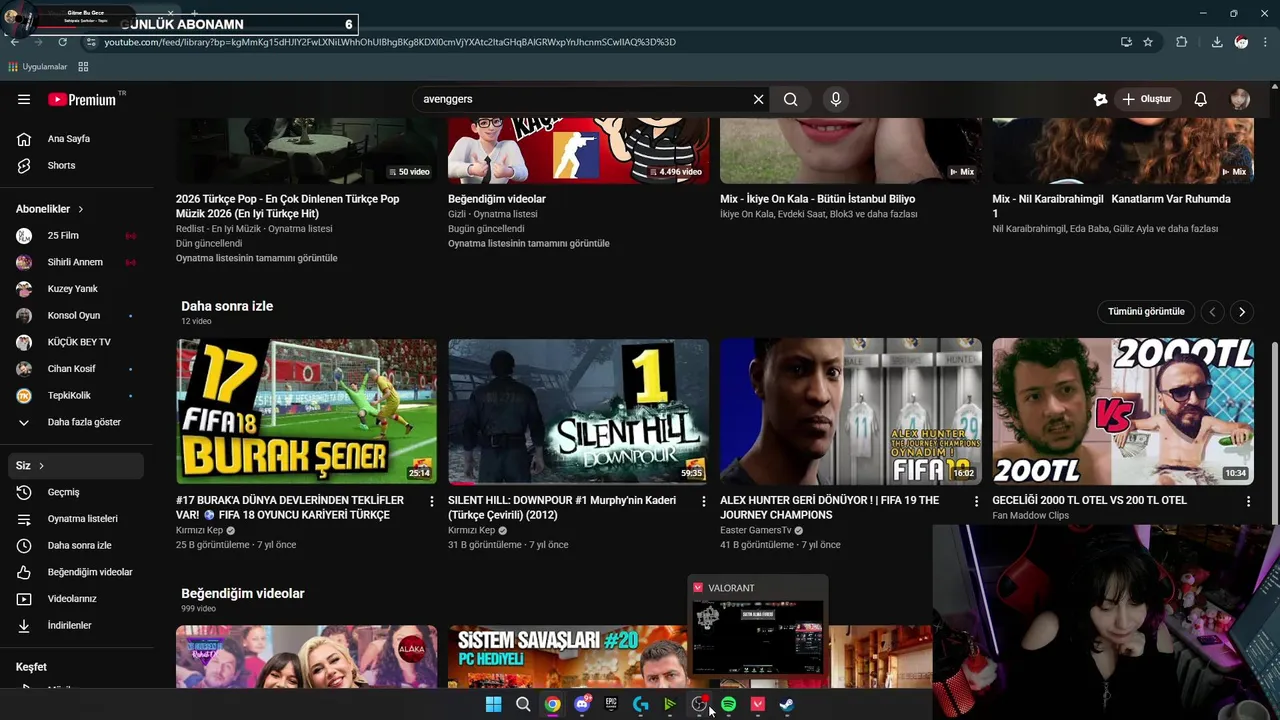
Task: Open Windows Start menu on taskbar
Action: (x=493, y=704)
